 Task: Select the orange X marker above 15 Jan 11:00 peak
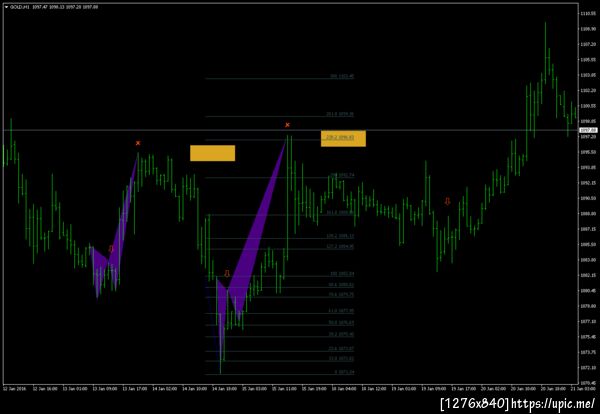pos(287,125)
